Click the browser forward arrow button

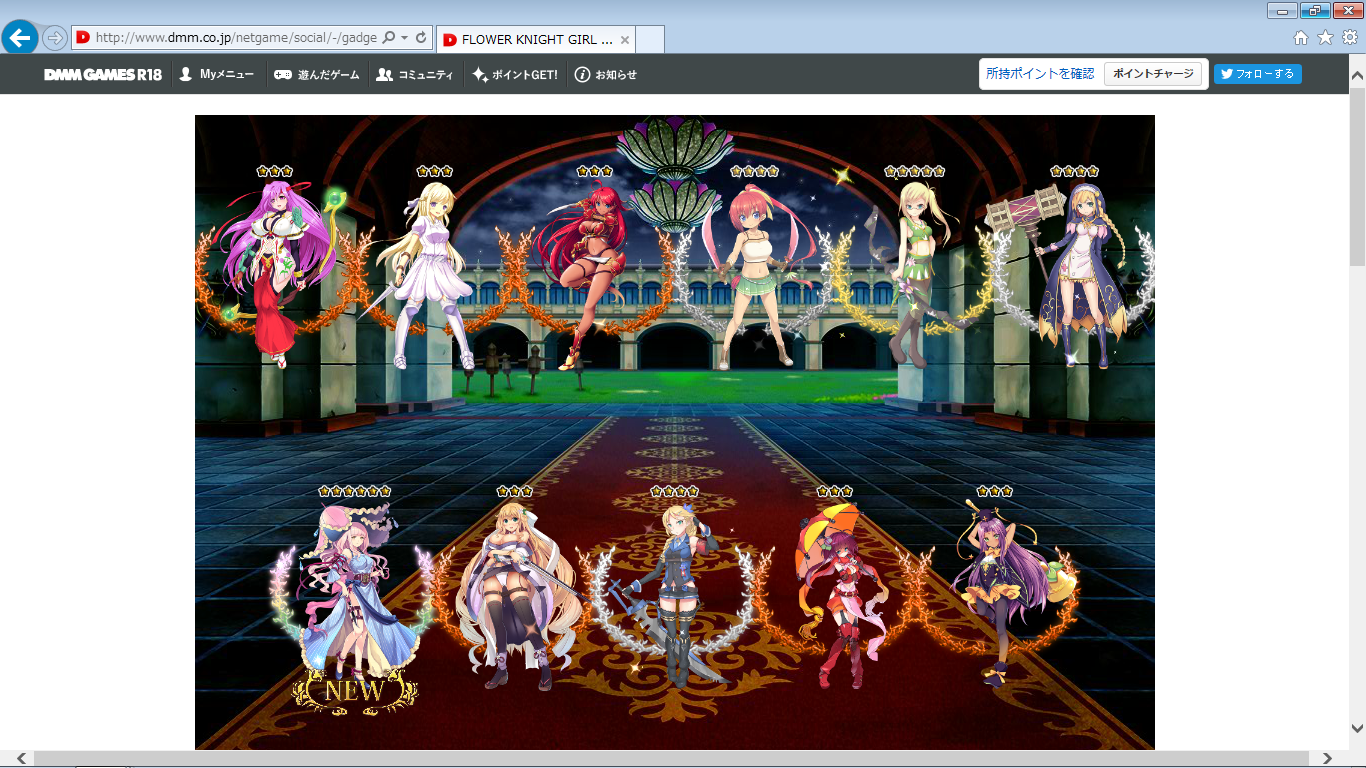[55, 38]
